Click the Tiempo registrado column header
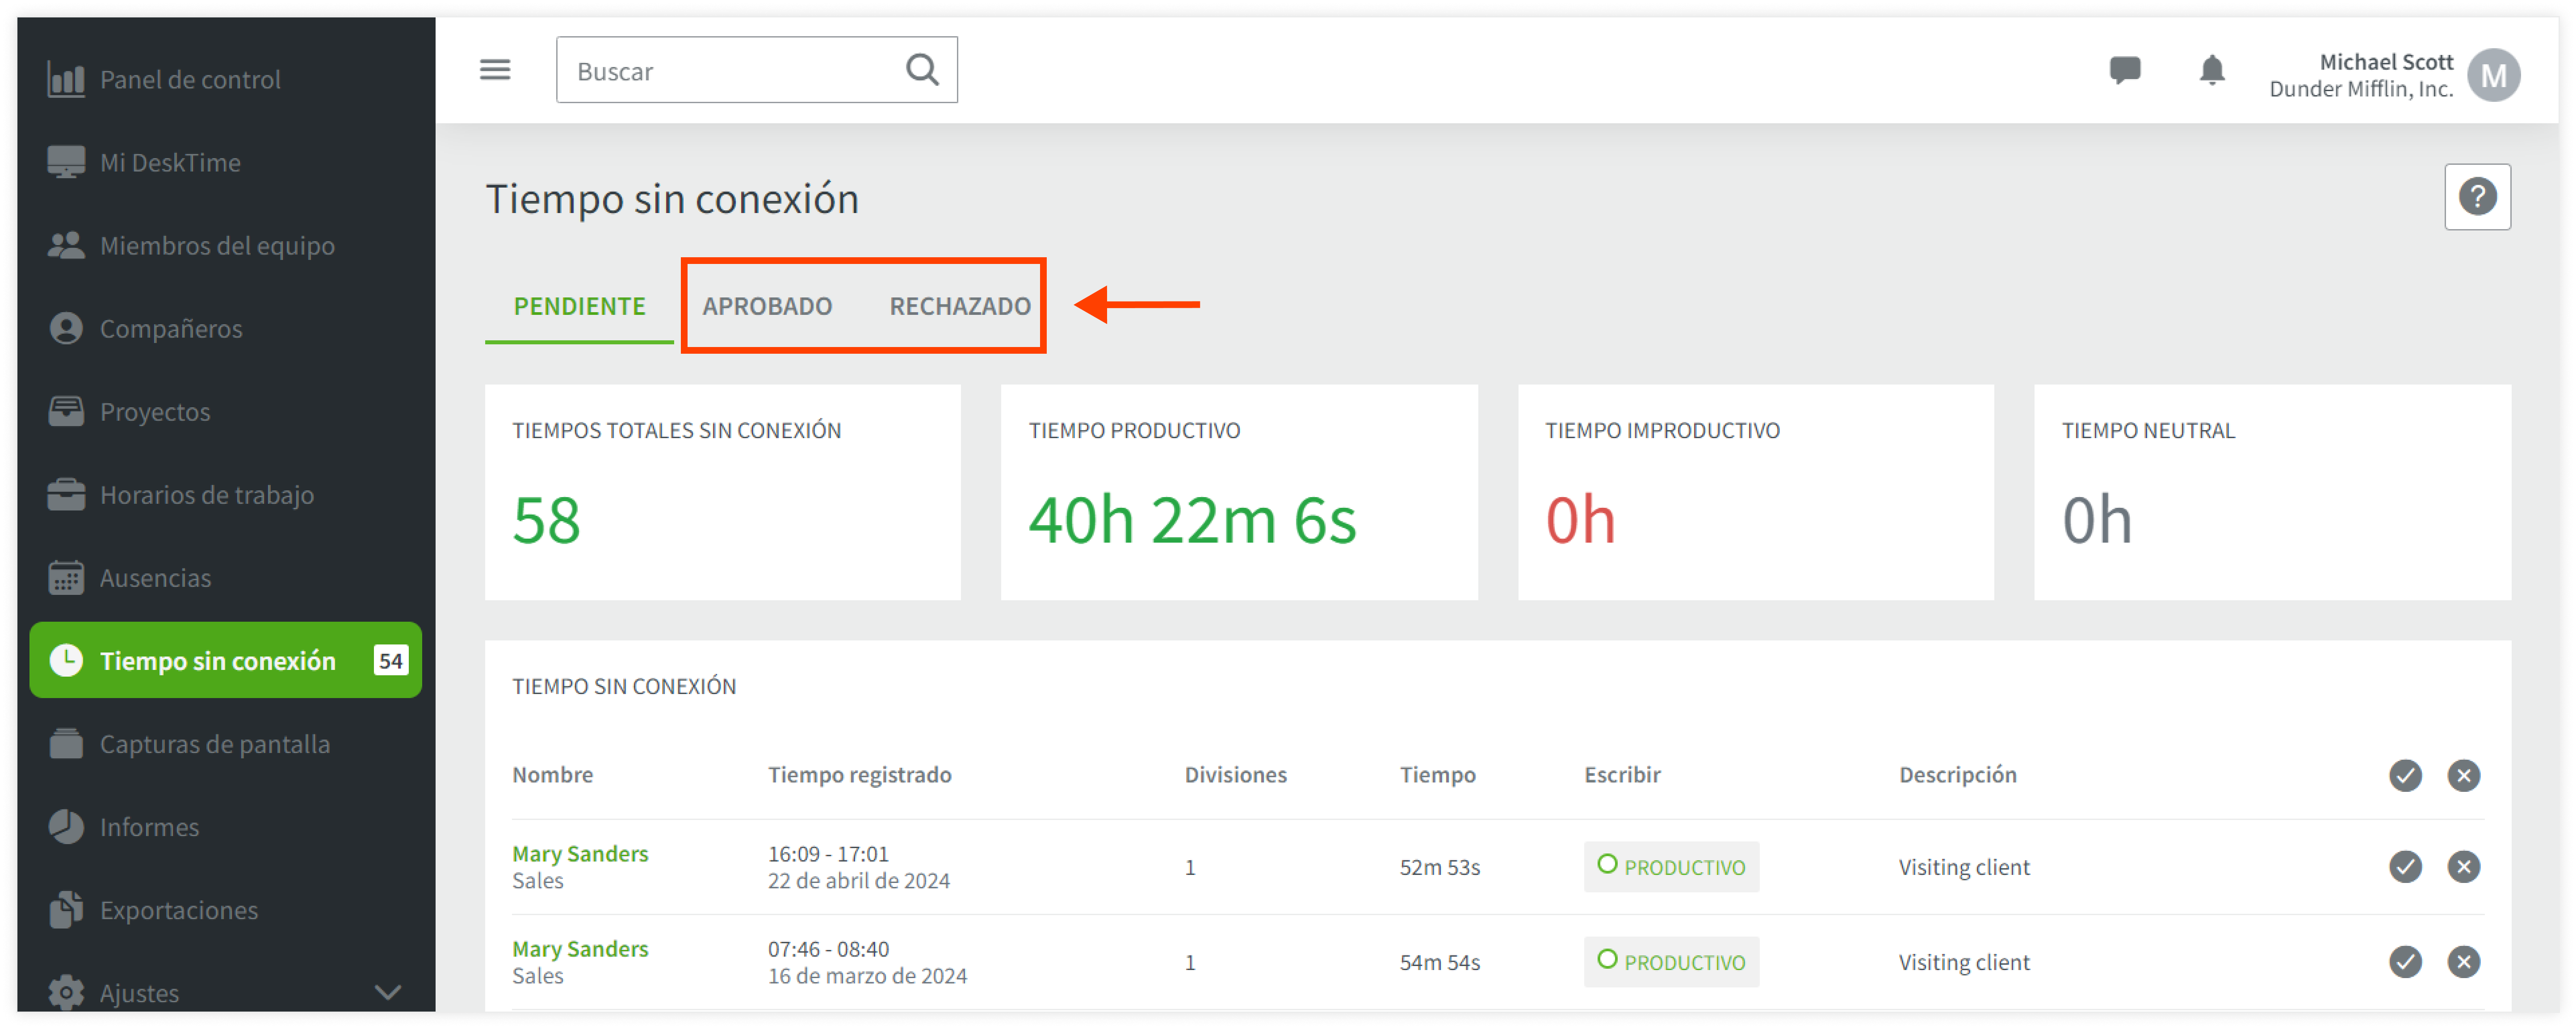Image resolution: width=2576 pixels, height=1029 pixels. point(859,774)
